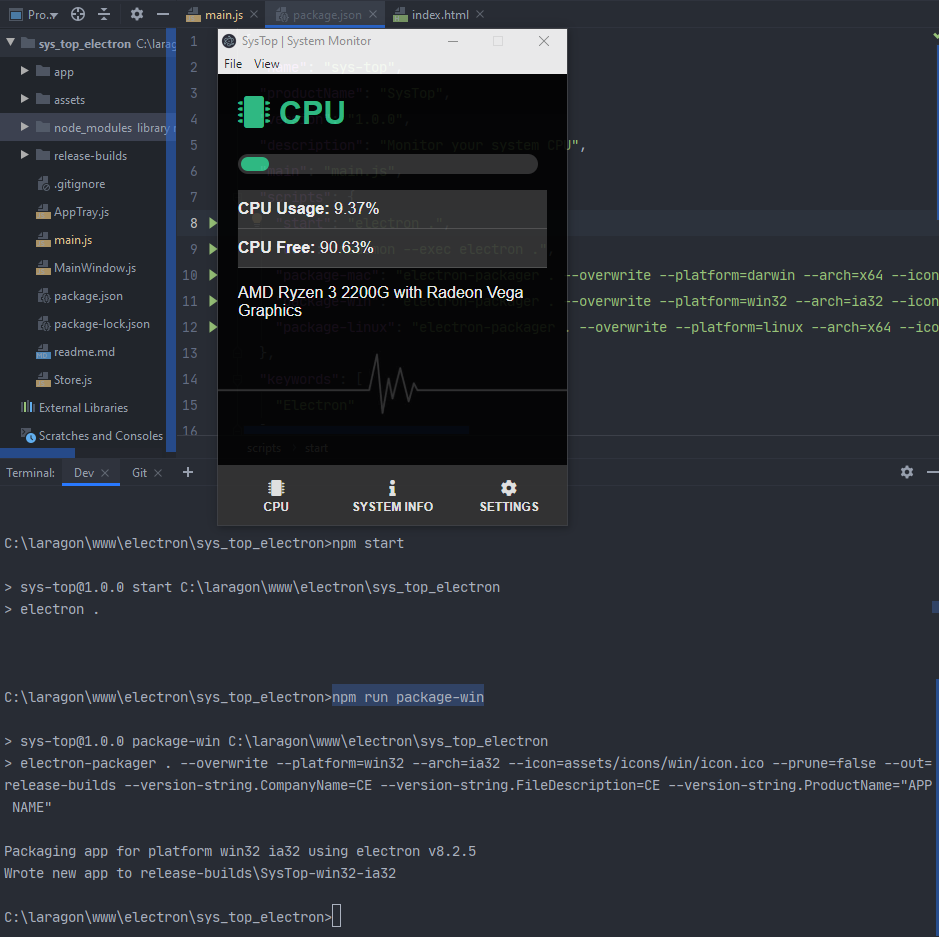Open the SYSTEM INFO tab in SysTop
The height and width of the screenshot is (937, 939).
[392, 496]
